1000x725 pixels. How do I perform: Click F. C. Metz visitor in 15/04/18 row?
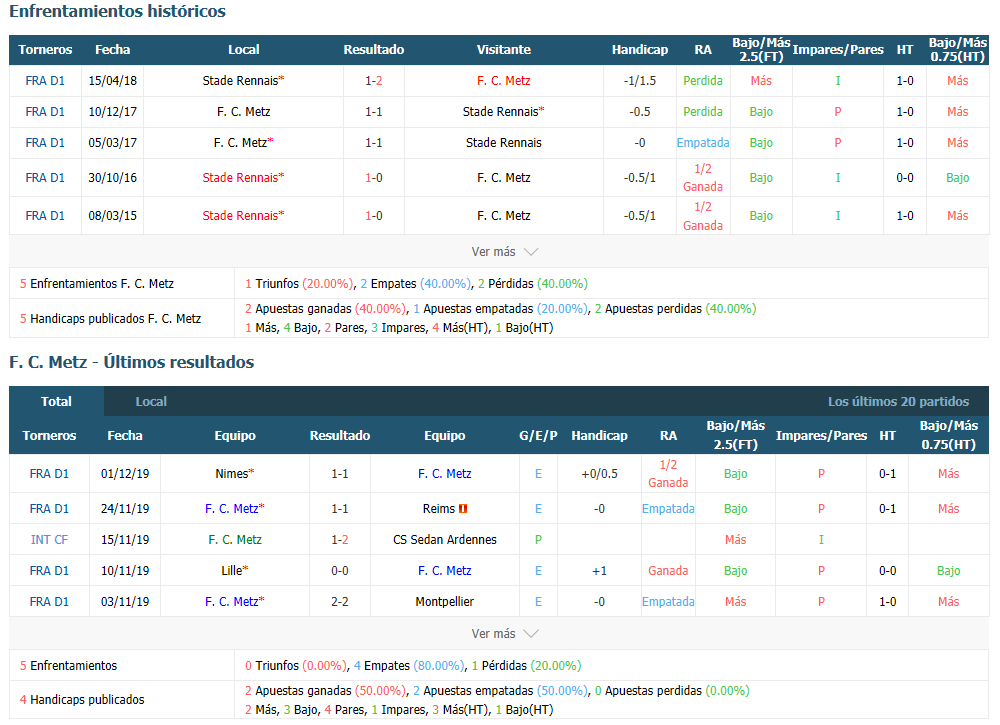[504, 81]
